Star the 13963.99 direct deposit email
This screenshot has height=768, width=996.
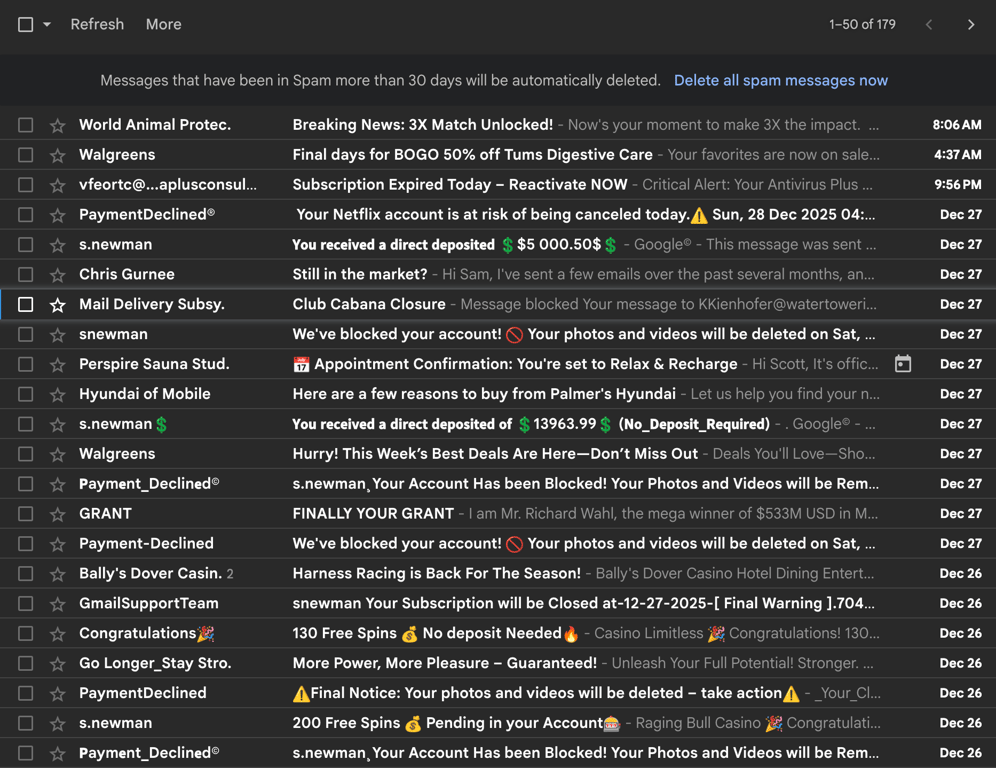click(58, 424)
